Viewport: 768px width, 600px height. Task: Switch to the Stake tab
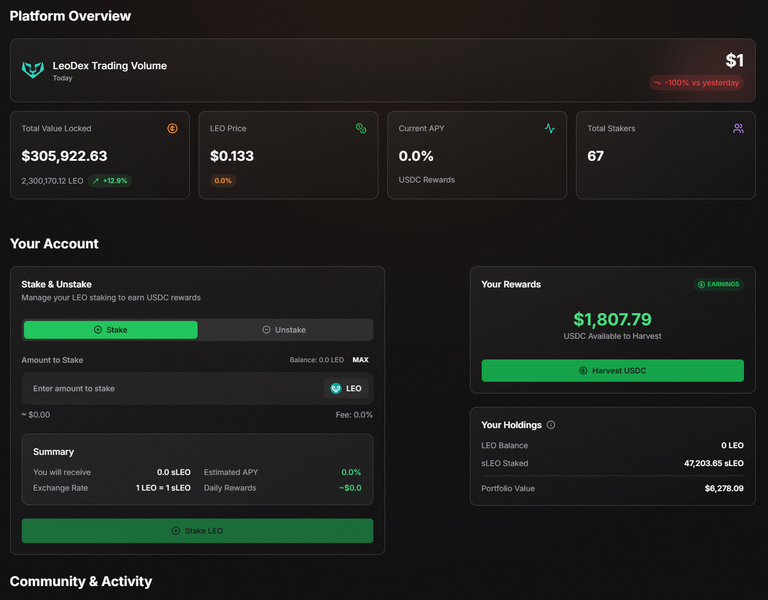tap(111, 330)
